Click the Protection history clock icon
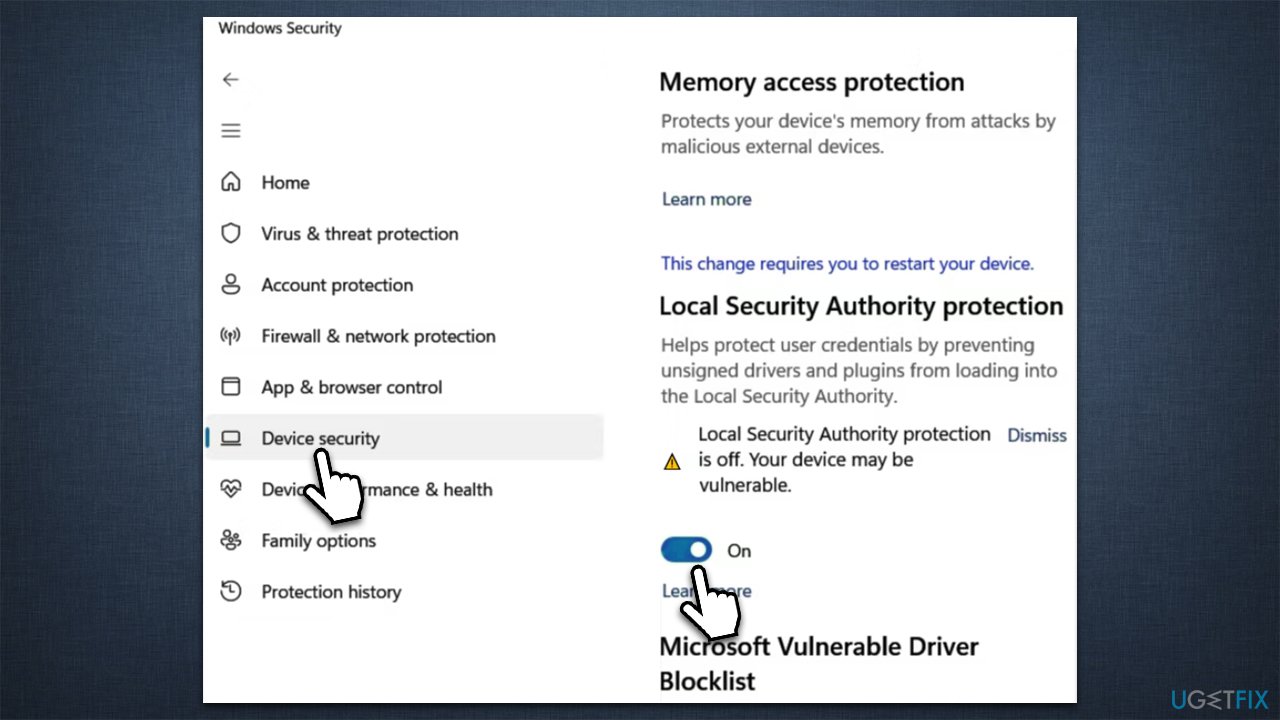The width and height of the screenshot is (1280, 720). [231, 592]
